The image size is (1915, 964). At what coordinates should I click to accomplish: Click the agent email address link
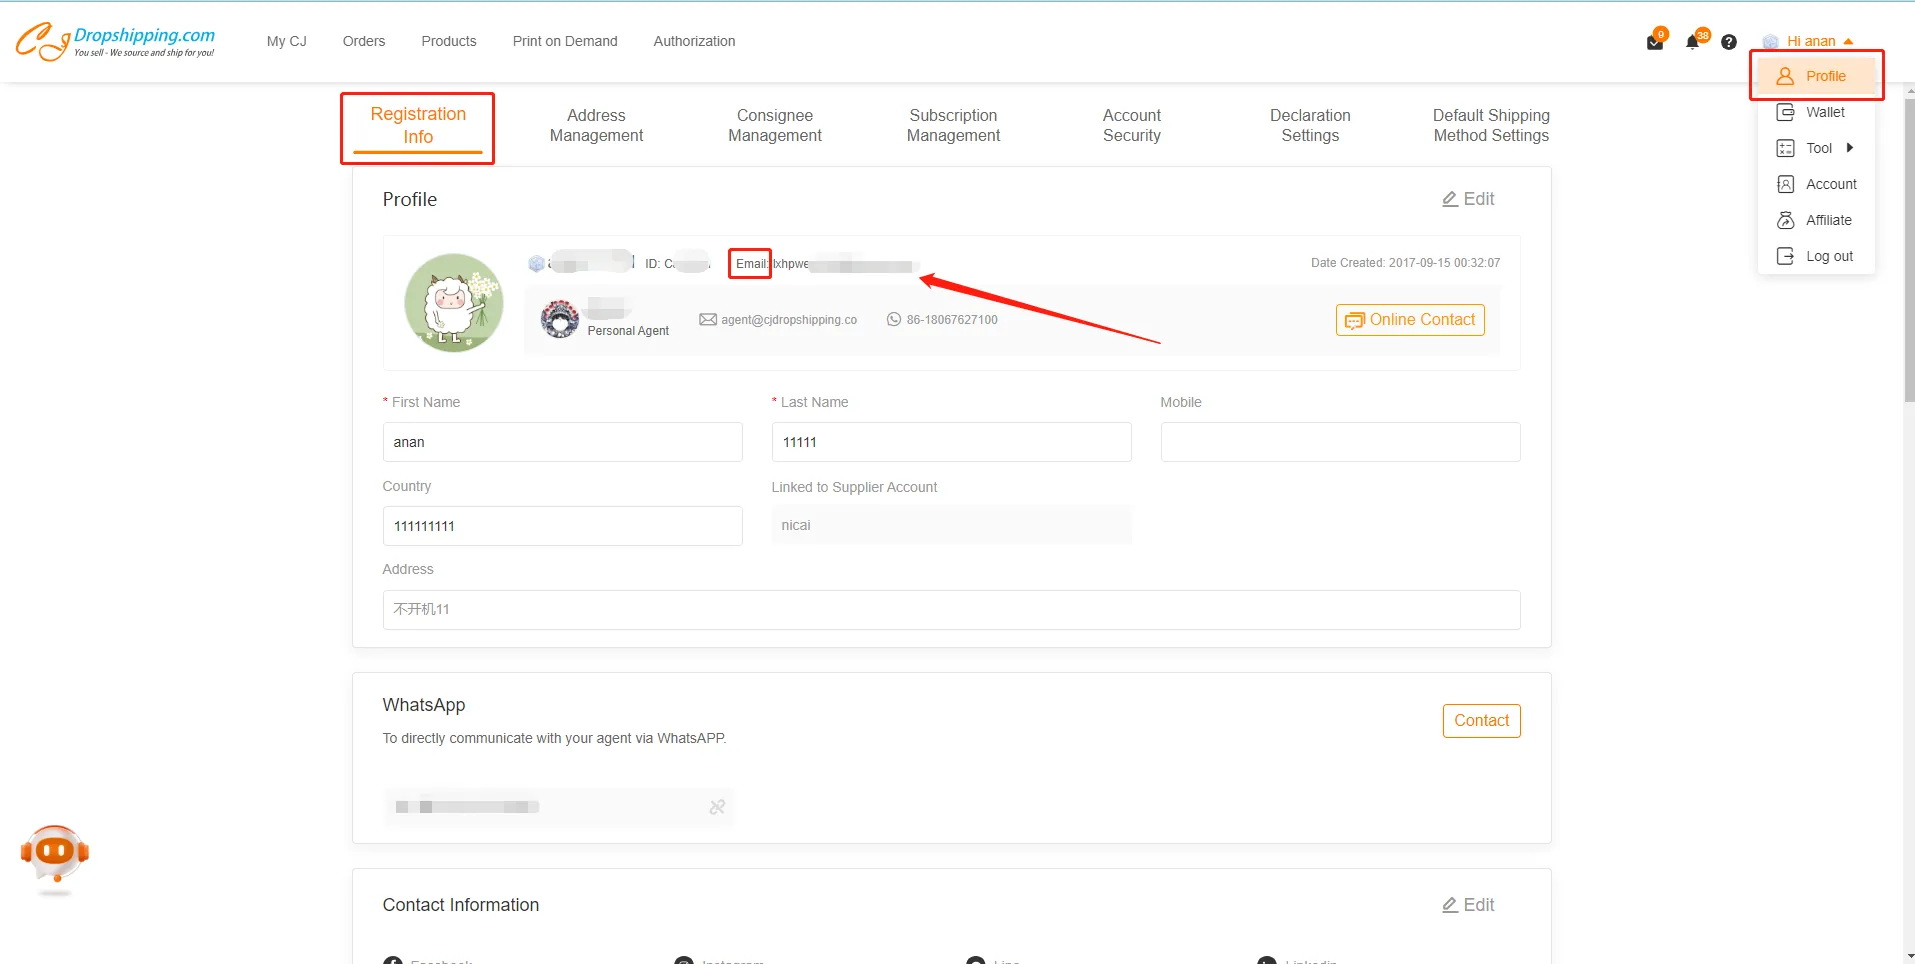788,320
